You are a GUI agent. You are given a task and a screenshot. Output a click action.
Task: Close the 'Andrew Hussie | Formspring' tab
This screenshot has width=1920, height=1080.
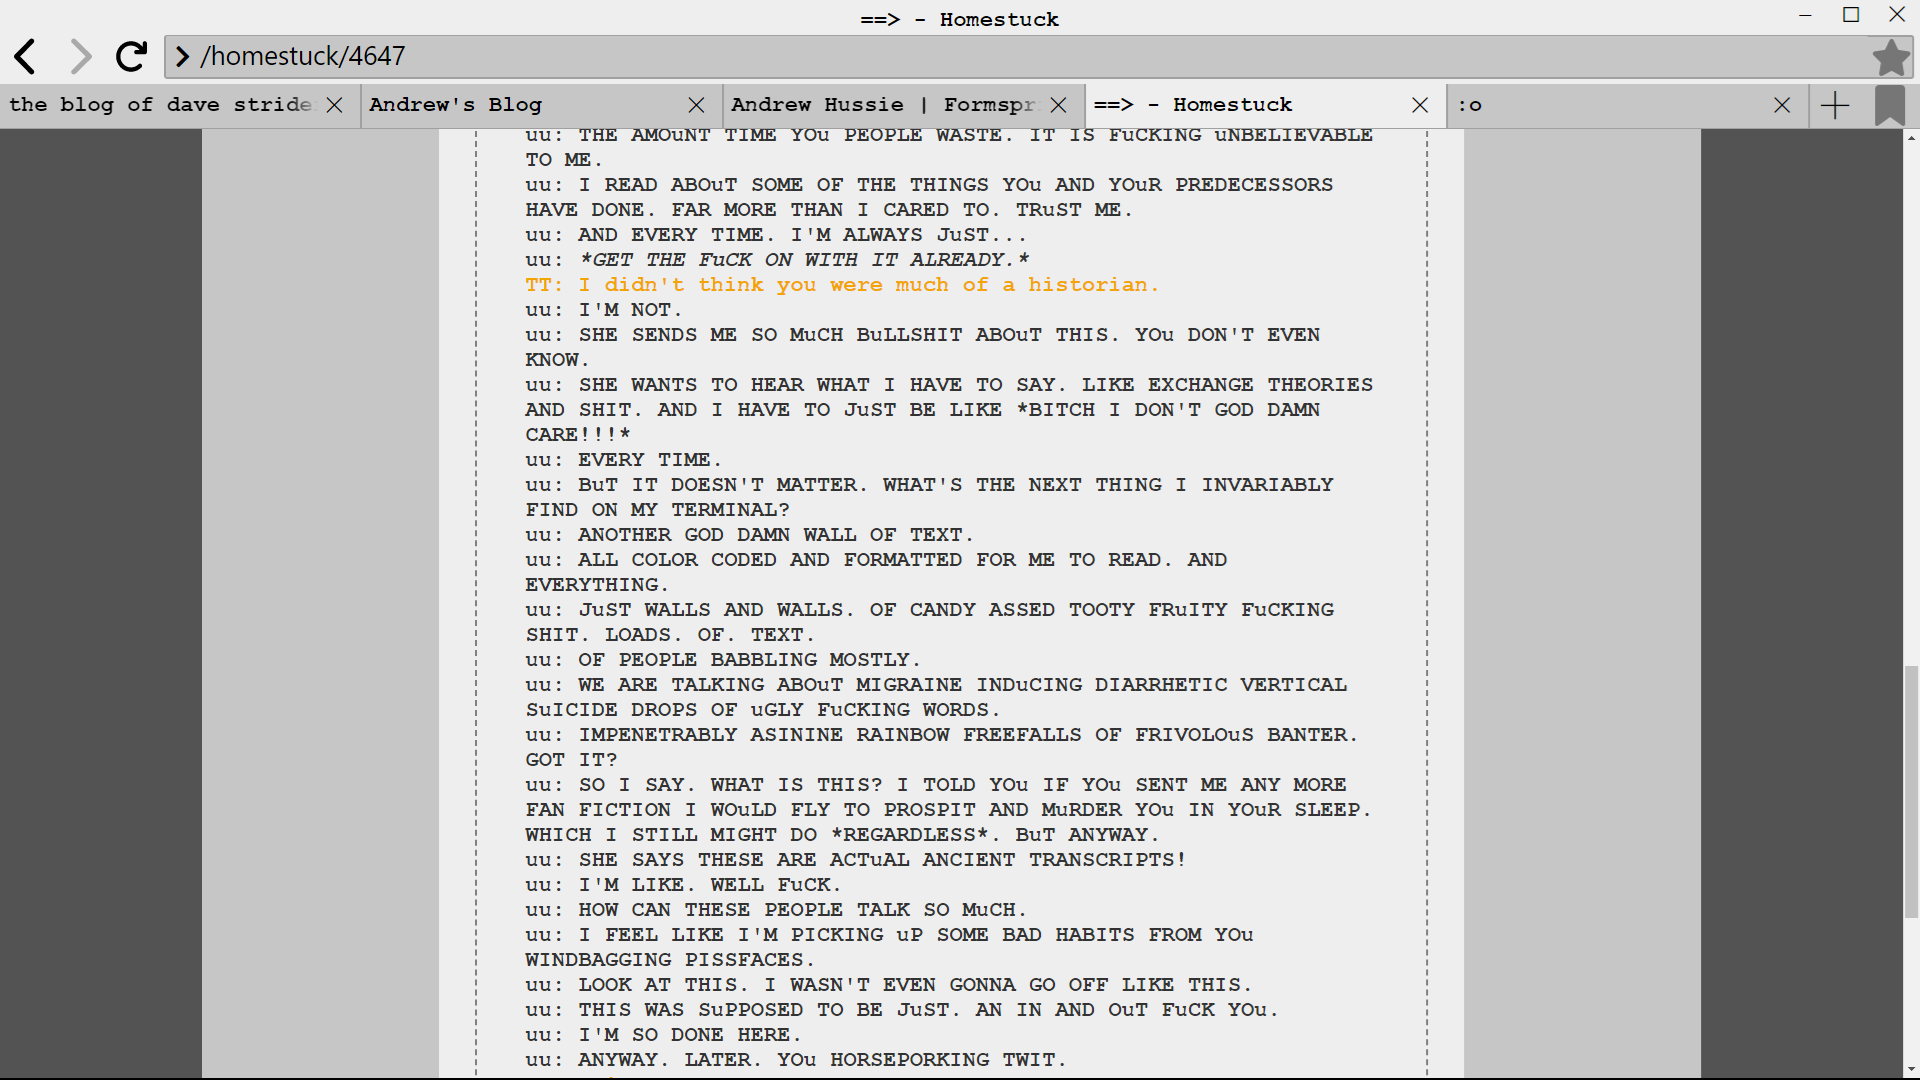click(x=1059, y=105)
